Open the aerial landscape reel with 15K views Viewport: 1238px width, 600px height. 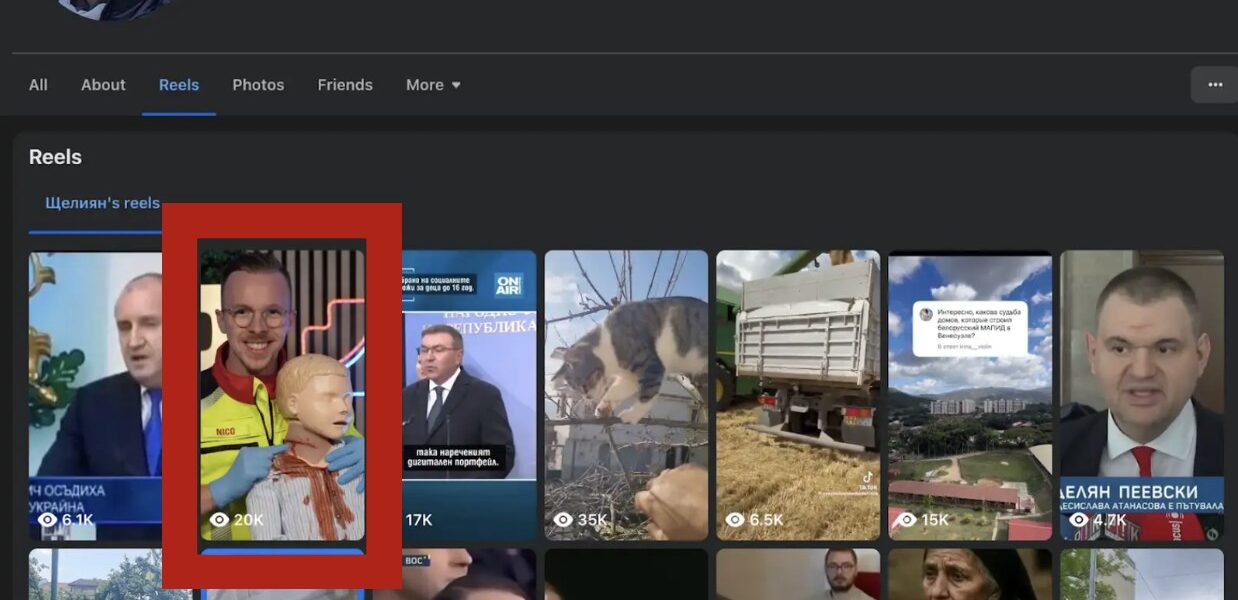970,395
